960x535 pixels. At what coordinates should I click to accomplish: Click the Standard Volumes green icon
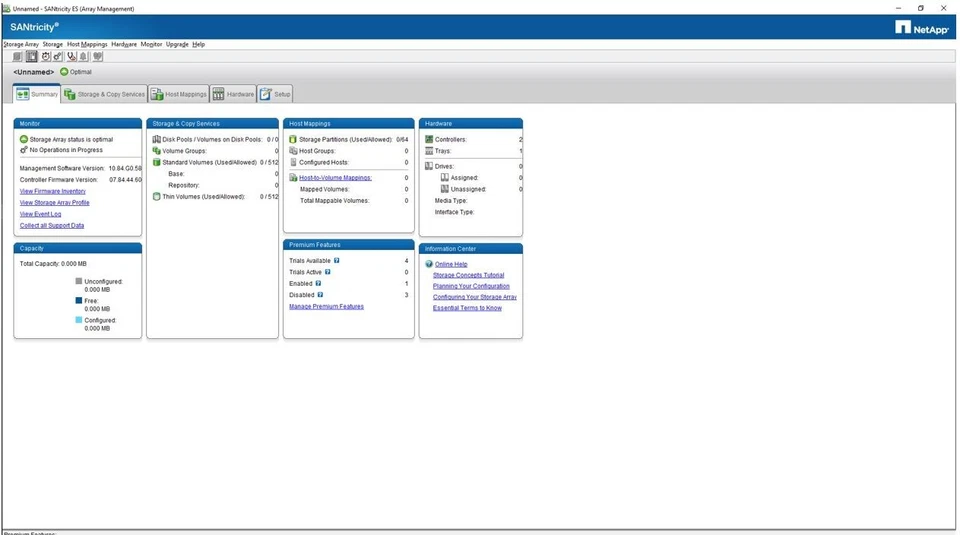pyautogui.click(x=157, y=162)
